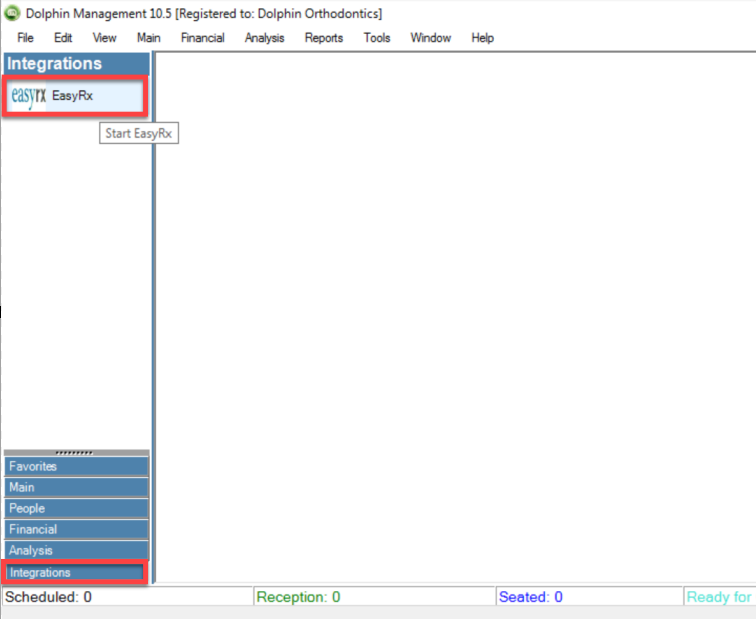Open the View menu
Screen dimensions: 756x619
click(105, 38)
